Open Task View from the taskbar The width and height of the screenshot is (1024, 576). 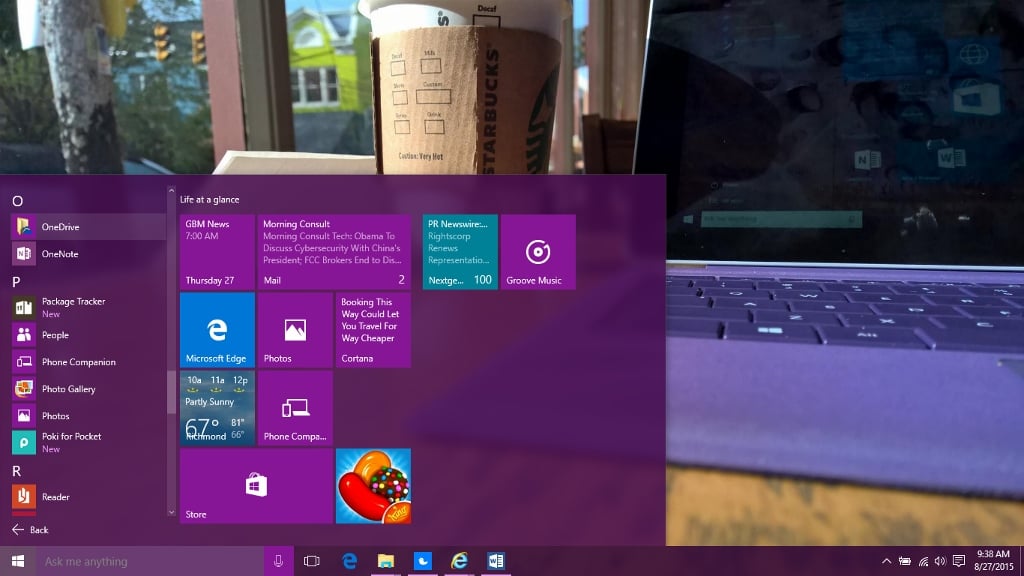click(x=312, y=561)
